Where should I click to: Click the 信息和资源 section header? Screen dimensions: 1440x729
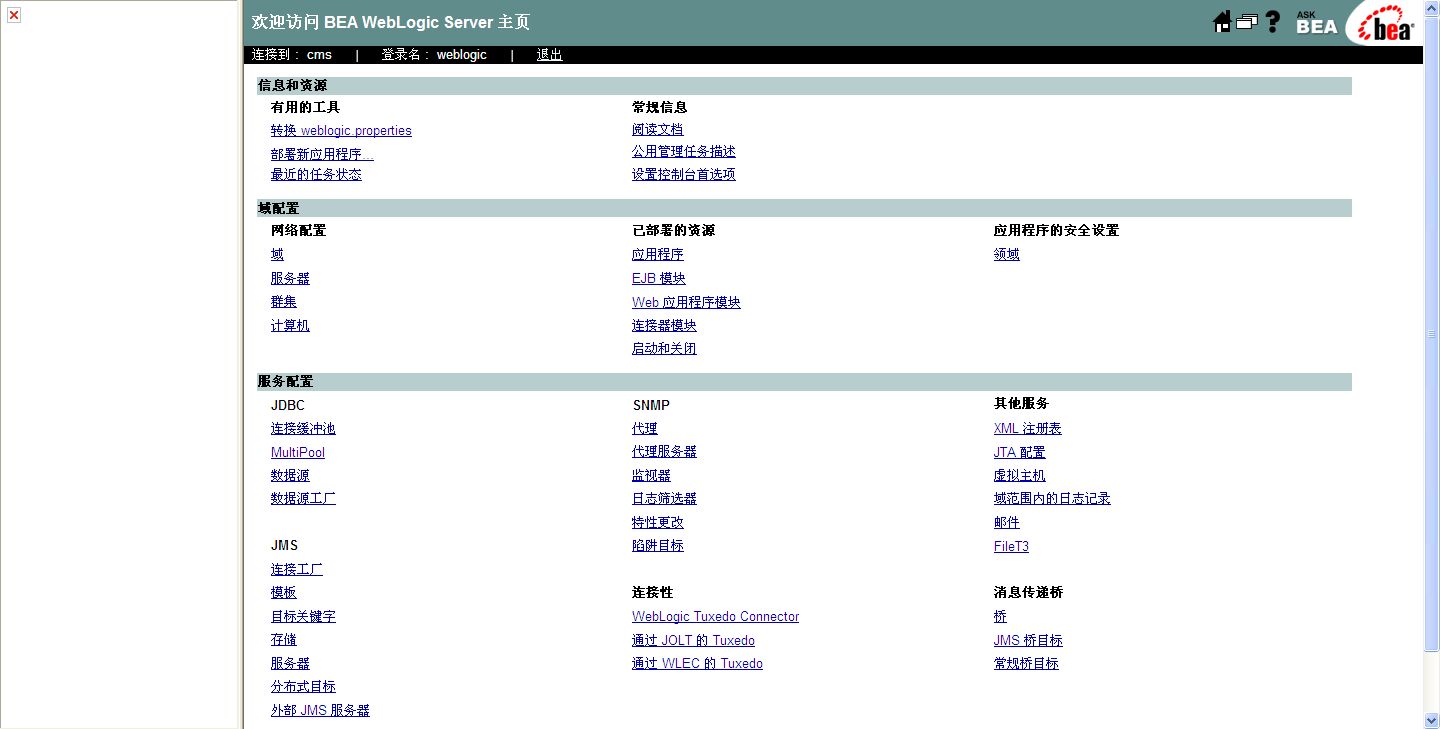(804, 86)
